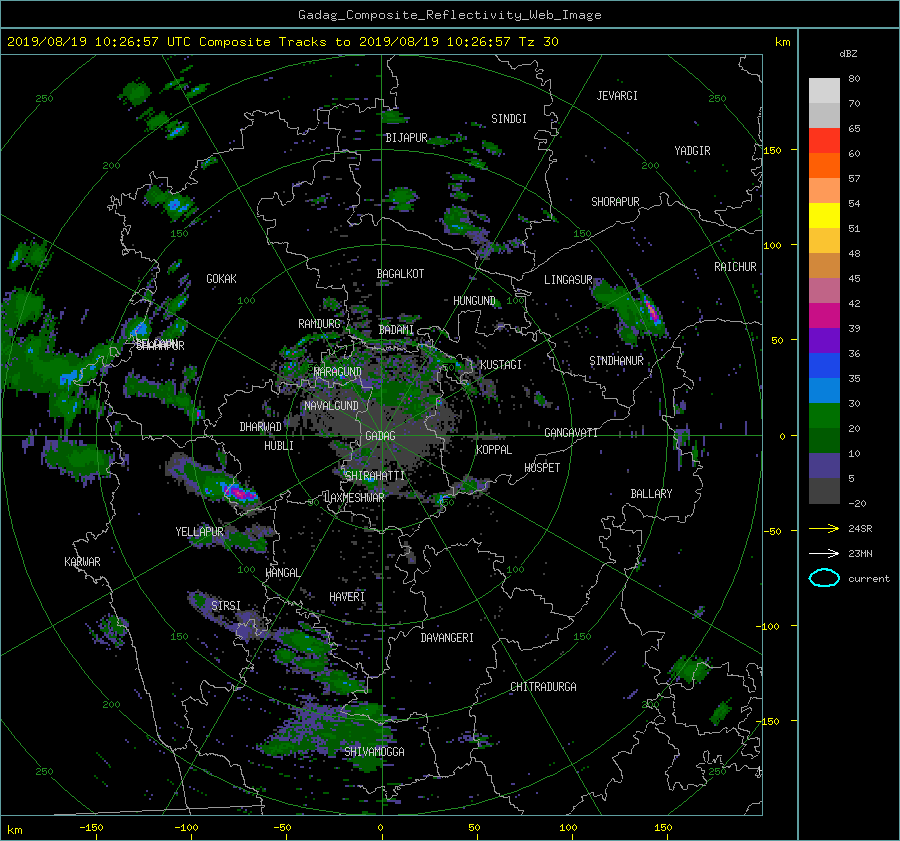Click the SHIVAMOGGA city label
This screenshot has height=841, width=900.
[374, 751]
